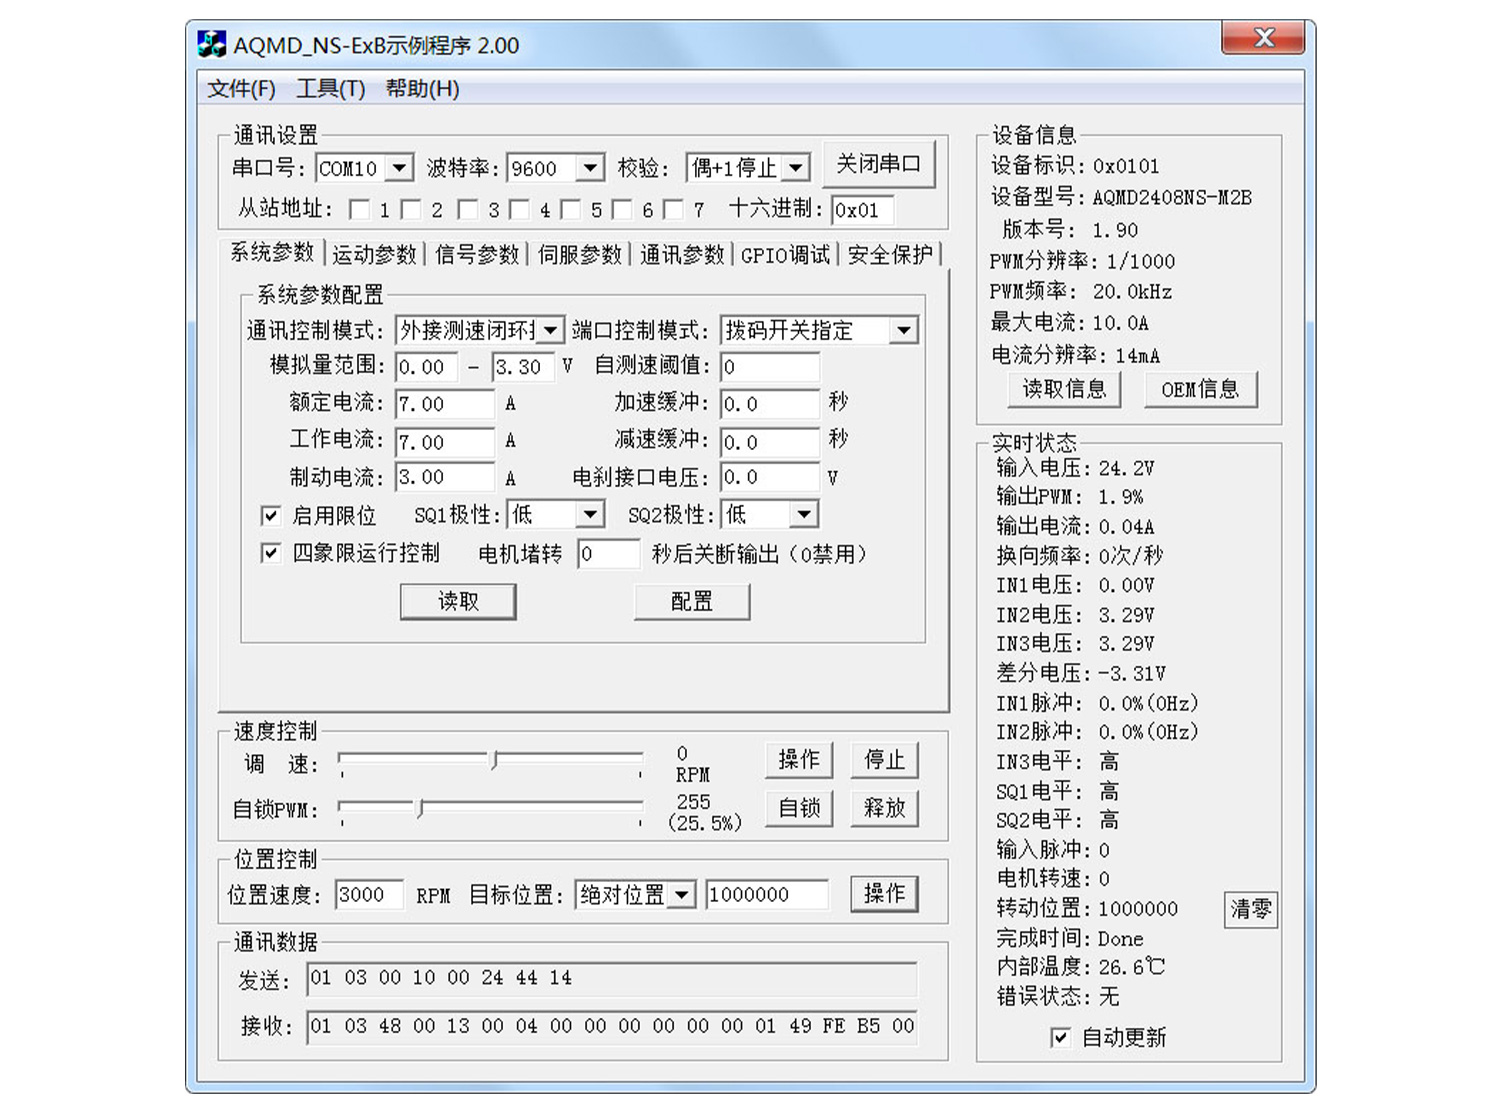The image size is (1500, 1115).
Task: Open the 通讯控制模式 dropdown
Action: 549,329
